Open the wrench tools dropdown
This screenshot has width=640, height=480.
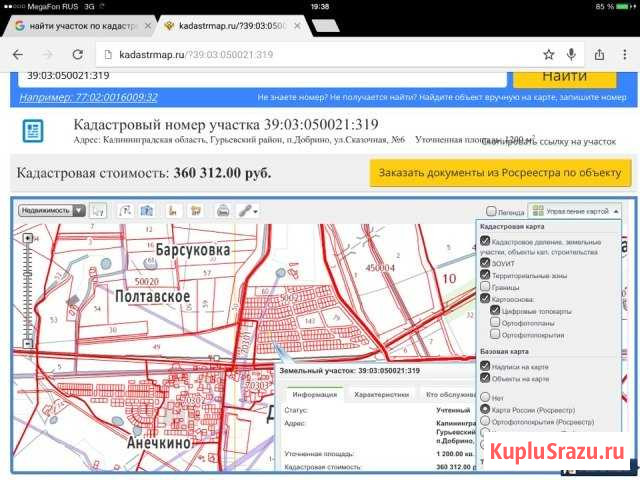click(248, 211)
